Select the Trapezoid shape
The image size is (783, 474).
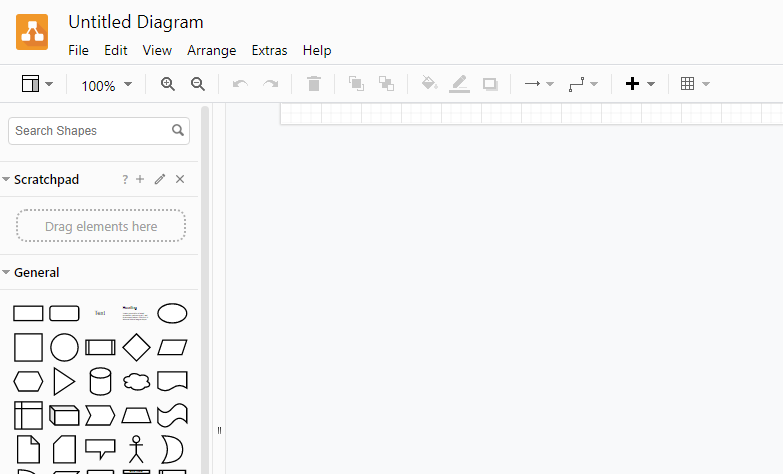pos(136,416)
